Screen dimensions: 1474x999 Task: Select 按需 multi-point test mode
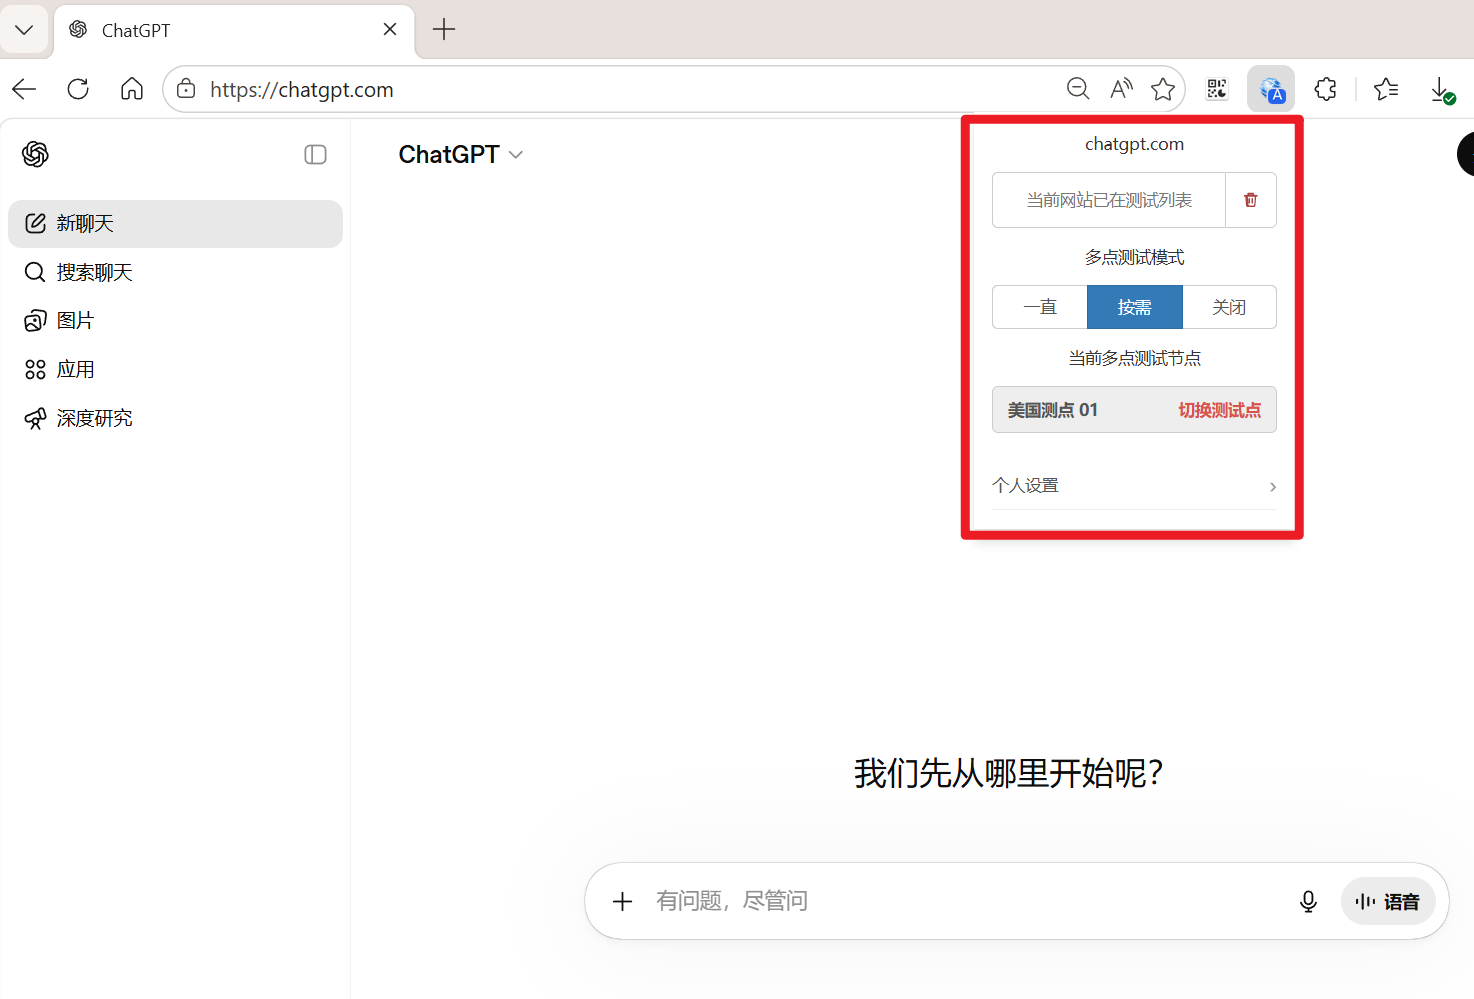[1135, 307]
